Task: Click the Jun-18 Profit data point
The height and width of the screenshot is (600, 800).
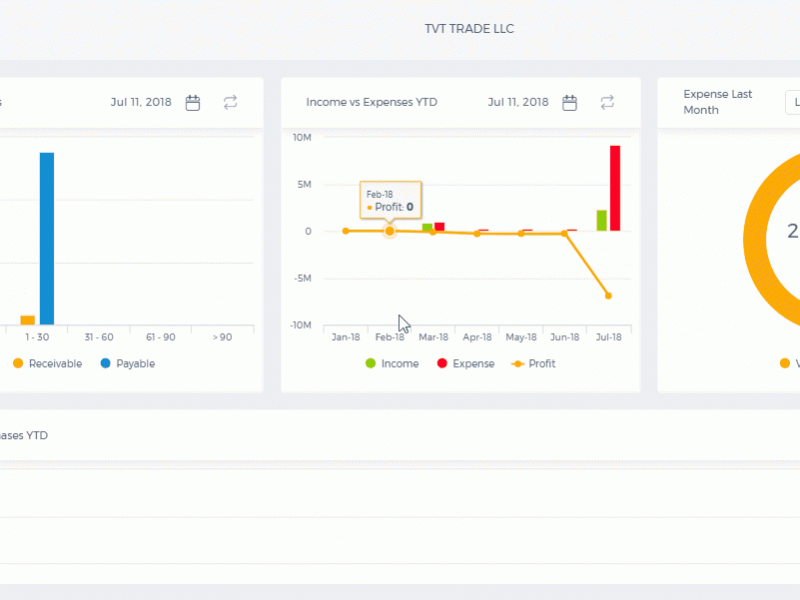Action: pos(564,234)
